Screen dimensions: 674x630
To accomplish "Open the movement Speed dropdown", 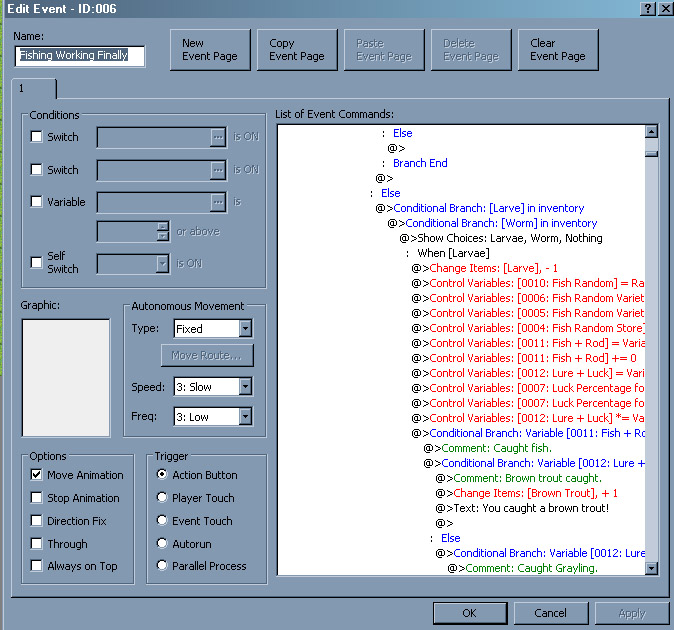I will [x=245, y=387].
